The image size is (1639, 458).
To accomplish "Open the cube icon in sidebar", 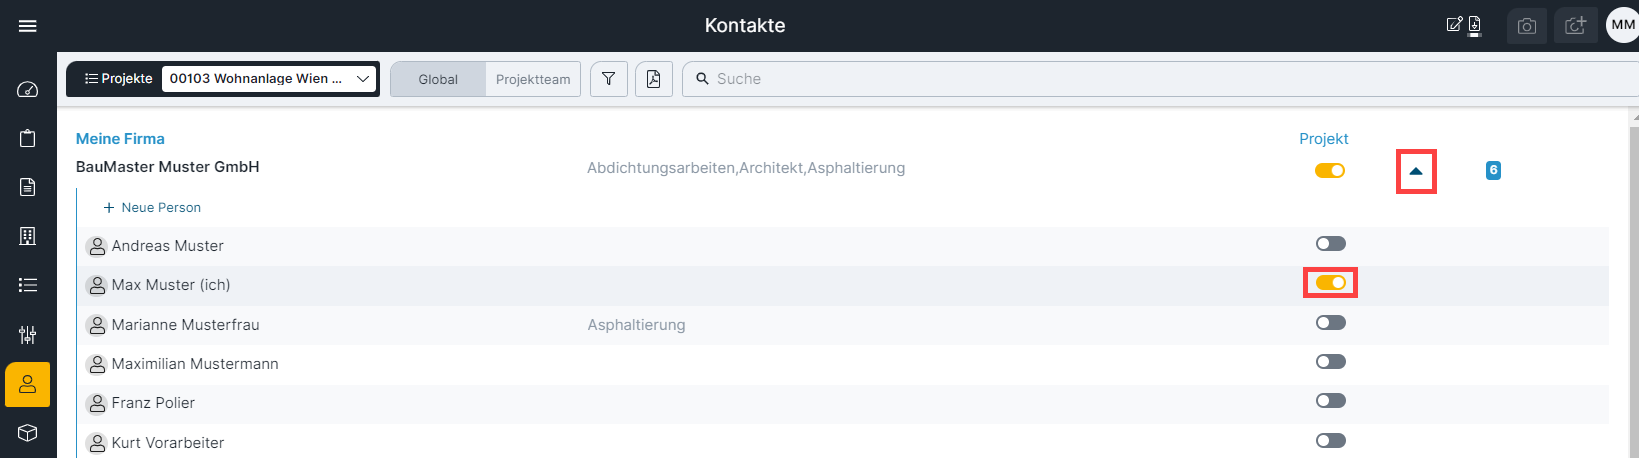I will tap(28, 433).
